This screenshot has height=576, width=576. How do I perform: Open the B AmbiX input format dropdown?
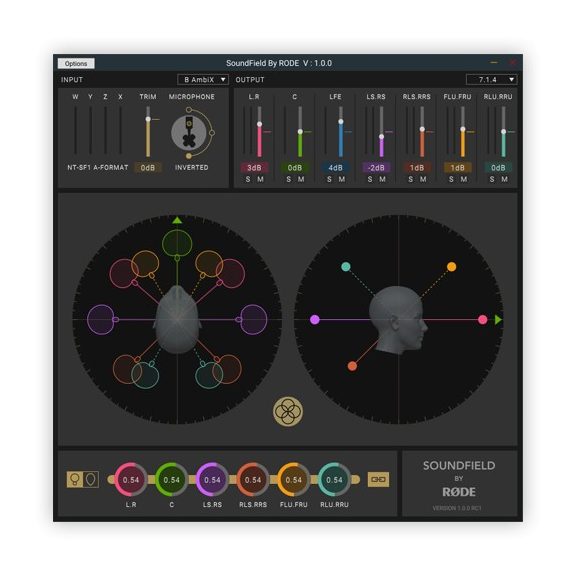[x=203, y=80]
